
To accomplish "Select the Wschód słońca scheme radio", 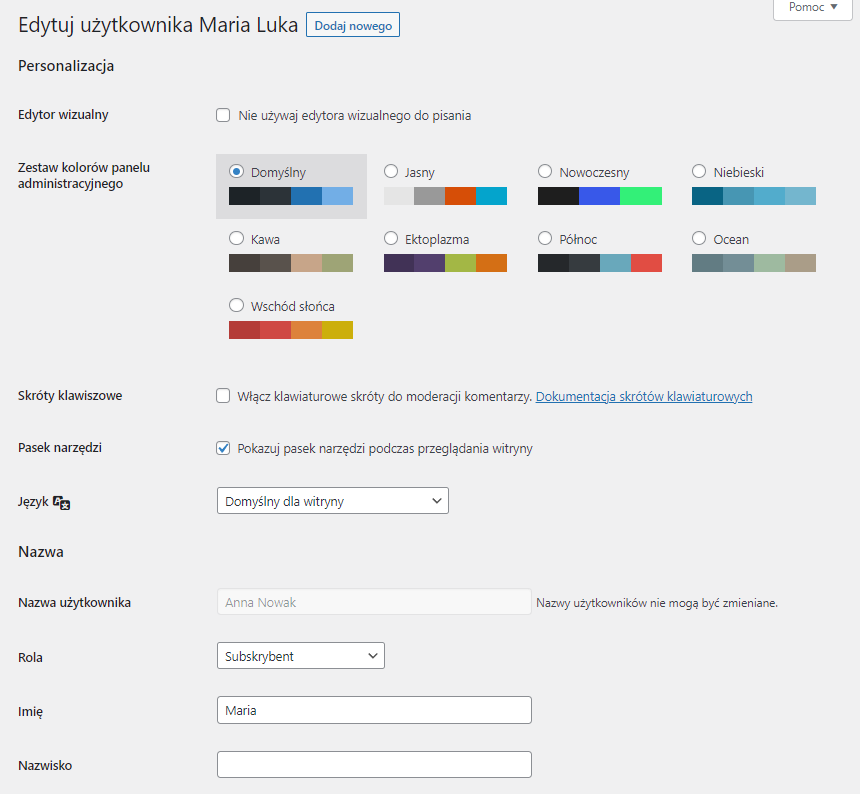I will (x=236, y=305).
